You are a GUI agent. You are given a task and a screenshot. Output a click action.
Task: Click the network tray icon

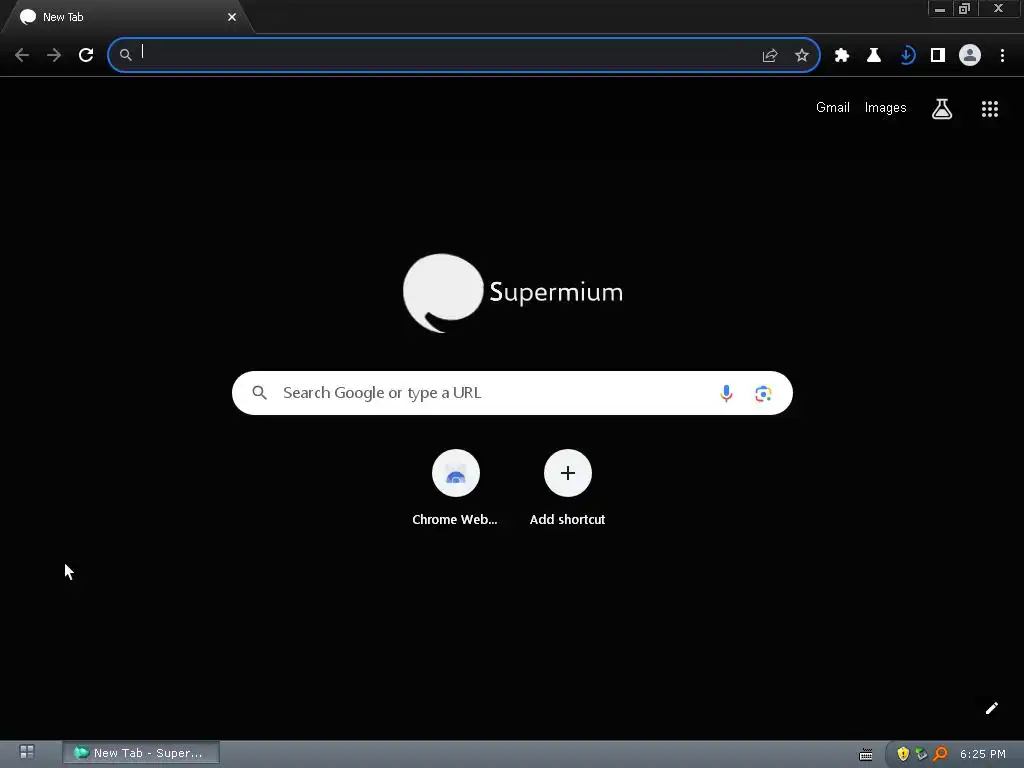point(921,754)
